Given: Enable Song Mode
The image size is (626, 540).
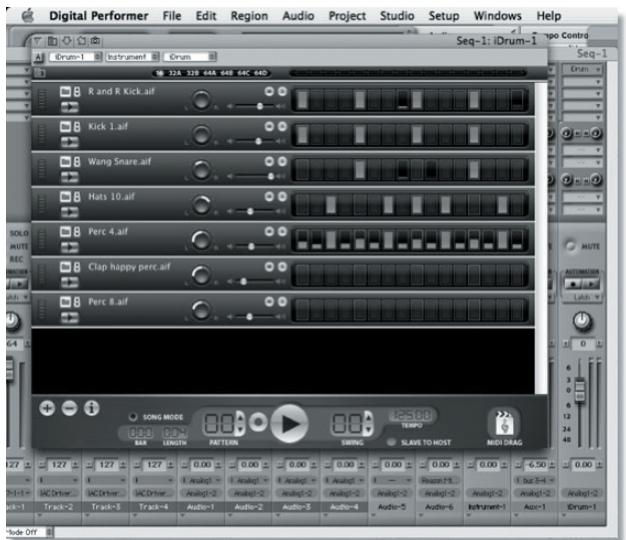Looking at the screenshot, I should coord(133,417).
